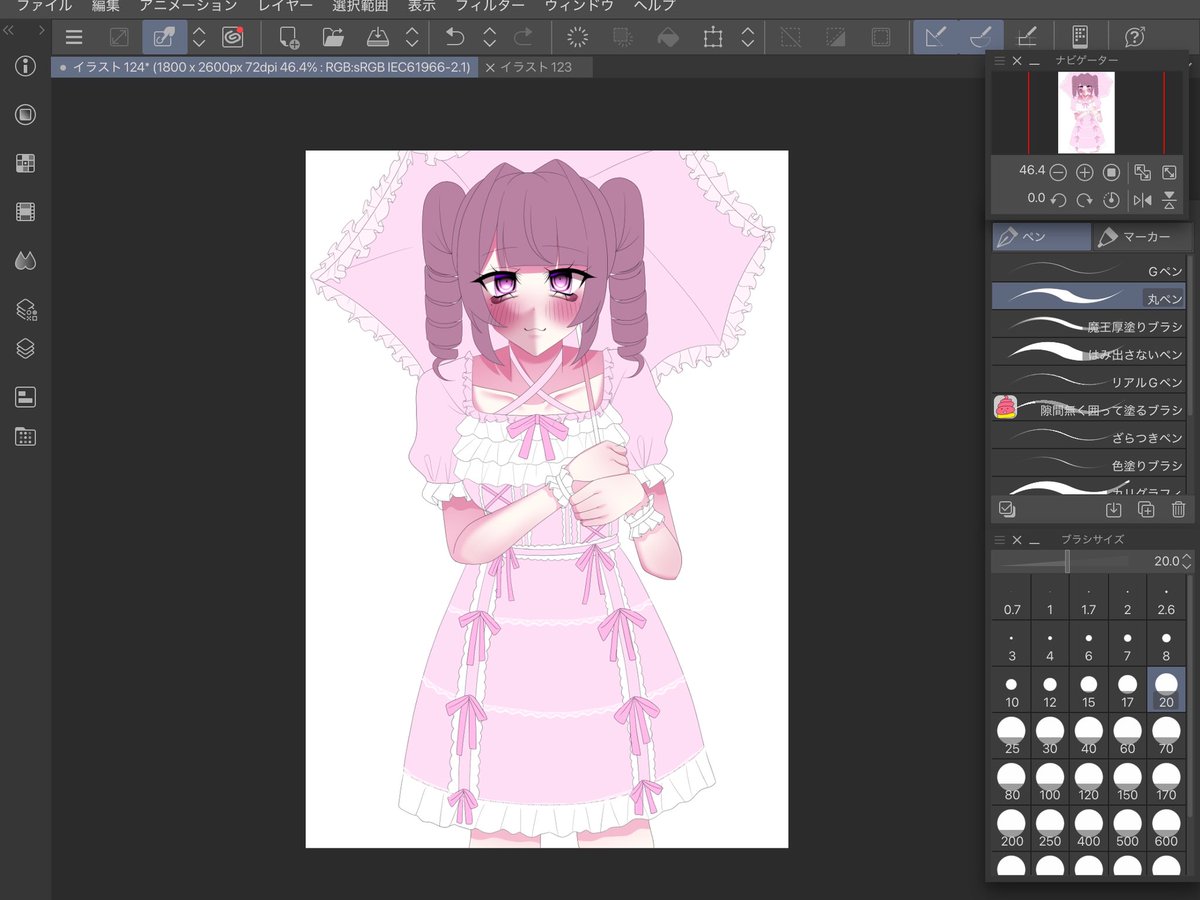
Task: Rotate canvas left in Navigator
Action: [1058, 200]
